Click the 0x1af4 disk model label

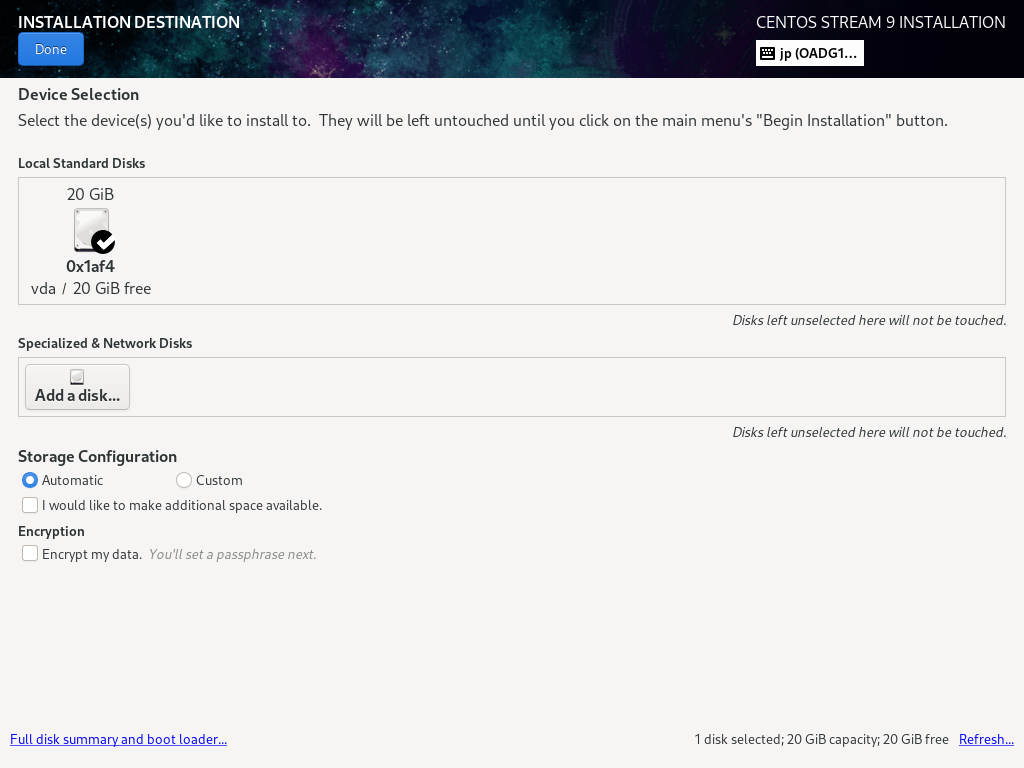(x=90, y=266)
